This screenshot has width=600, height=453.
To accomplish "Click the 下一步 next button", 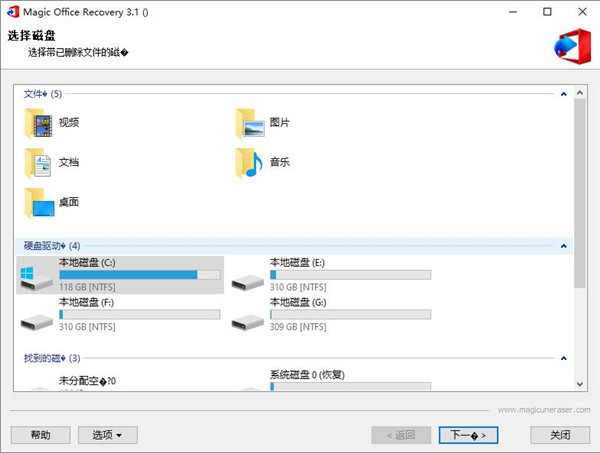I will point(468,435).
